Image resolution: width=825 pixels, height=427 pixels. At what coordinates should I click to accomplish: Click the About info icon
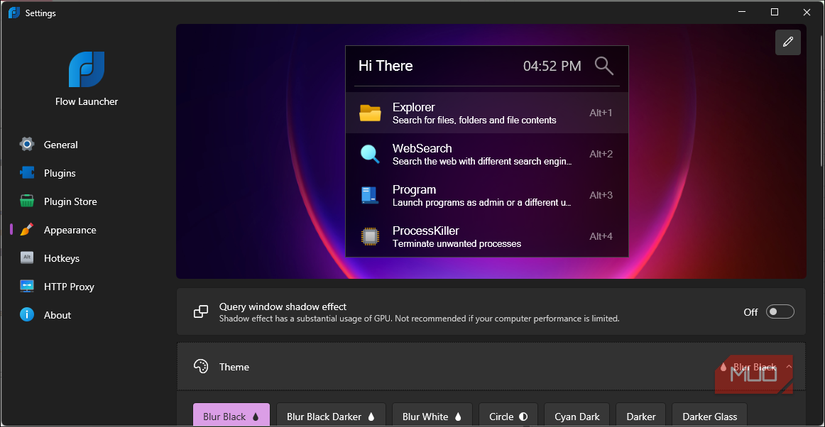point(27,314)
